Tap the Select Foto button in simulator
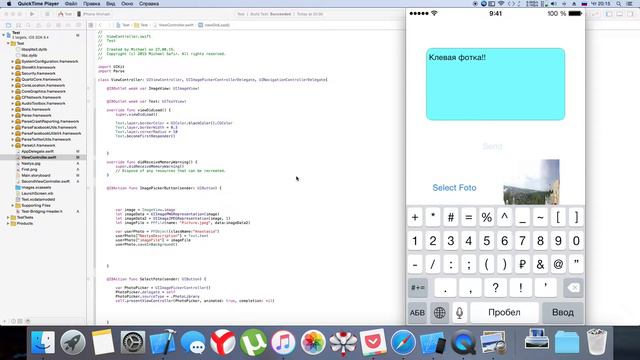The image size is (640, 360). click(x=454, y=188)
